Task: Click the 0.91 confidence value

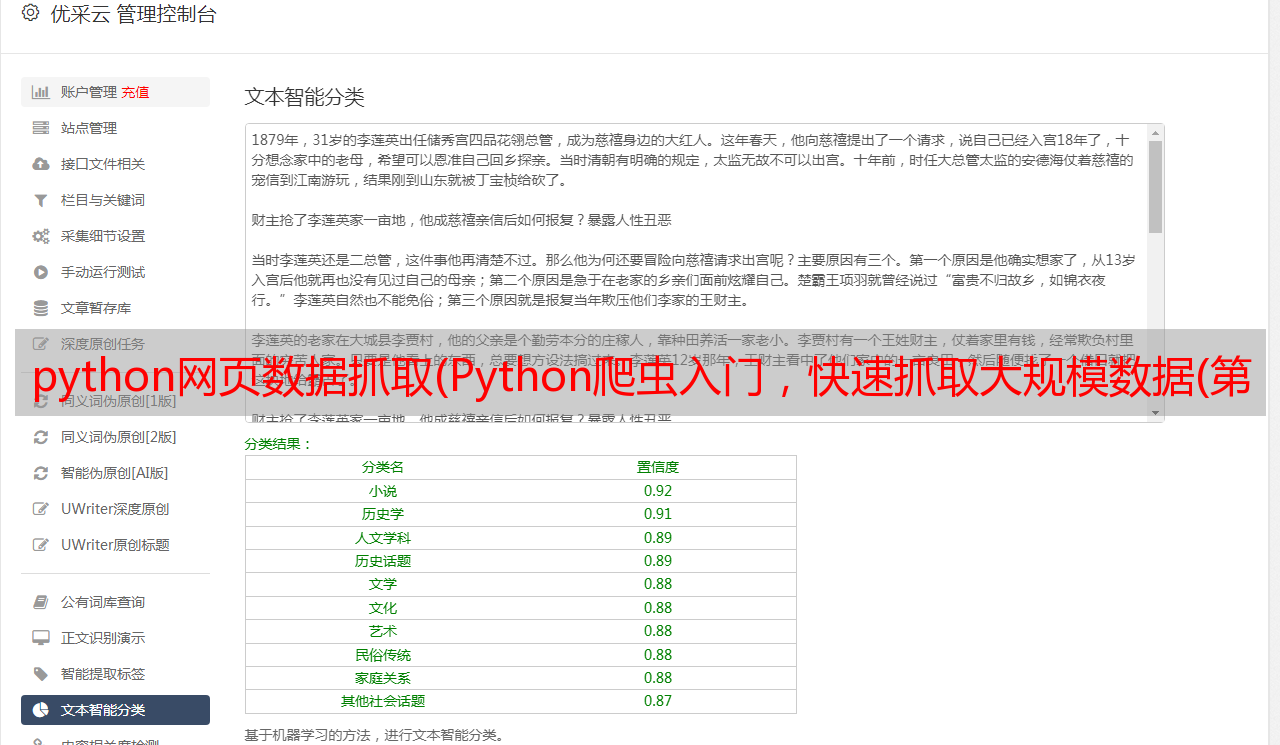Action: tap(658, 514)
